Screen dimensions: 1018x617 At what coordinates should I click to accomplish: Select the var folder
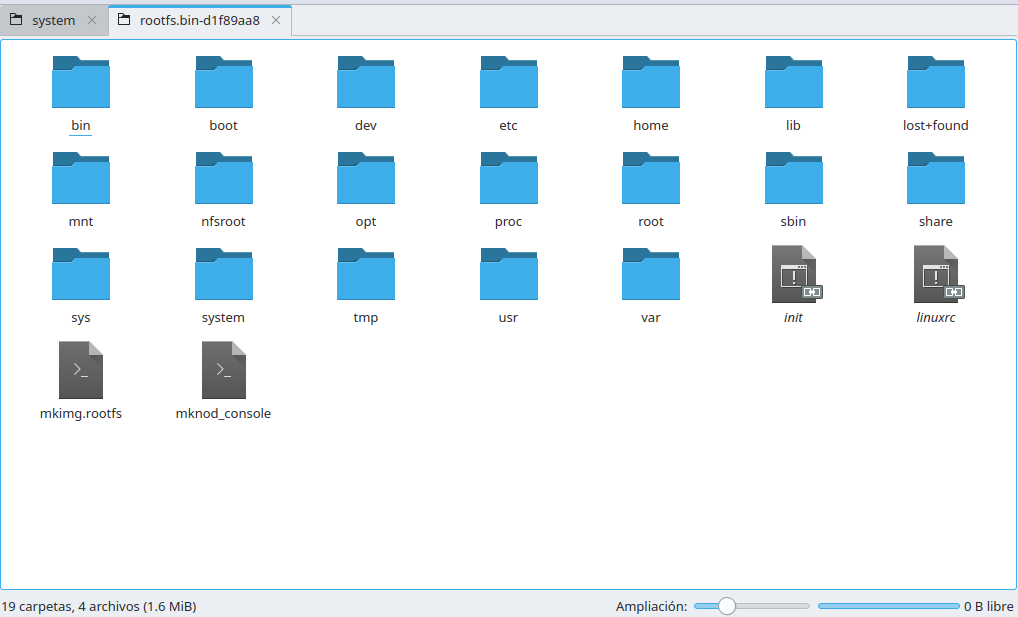click(x=651, y=275)
